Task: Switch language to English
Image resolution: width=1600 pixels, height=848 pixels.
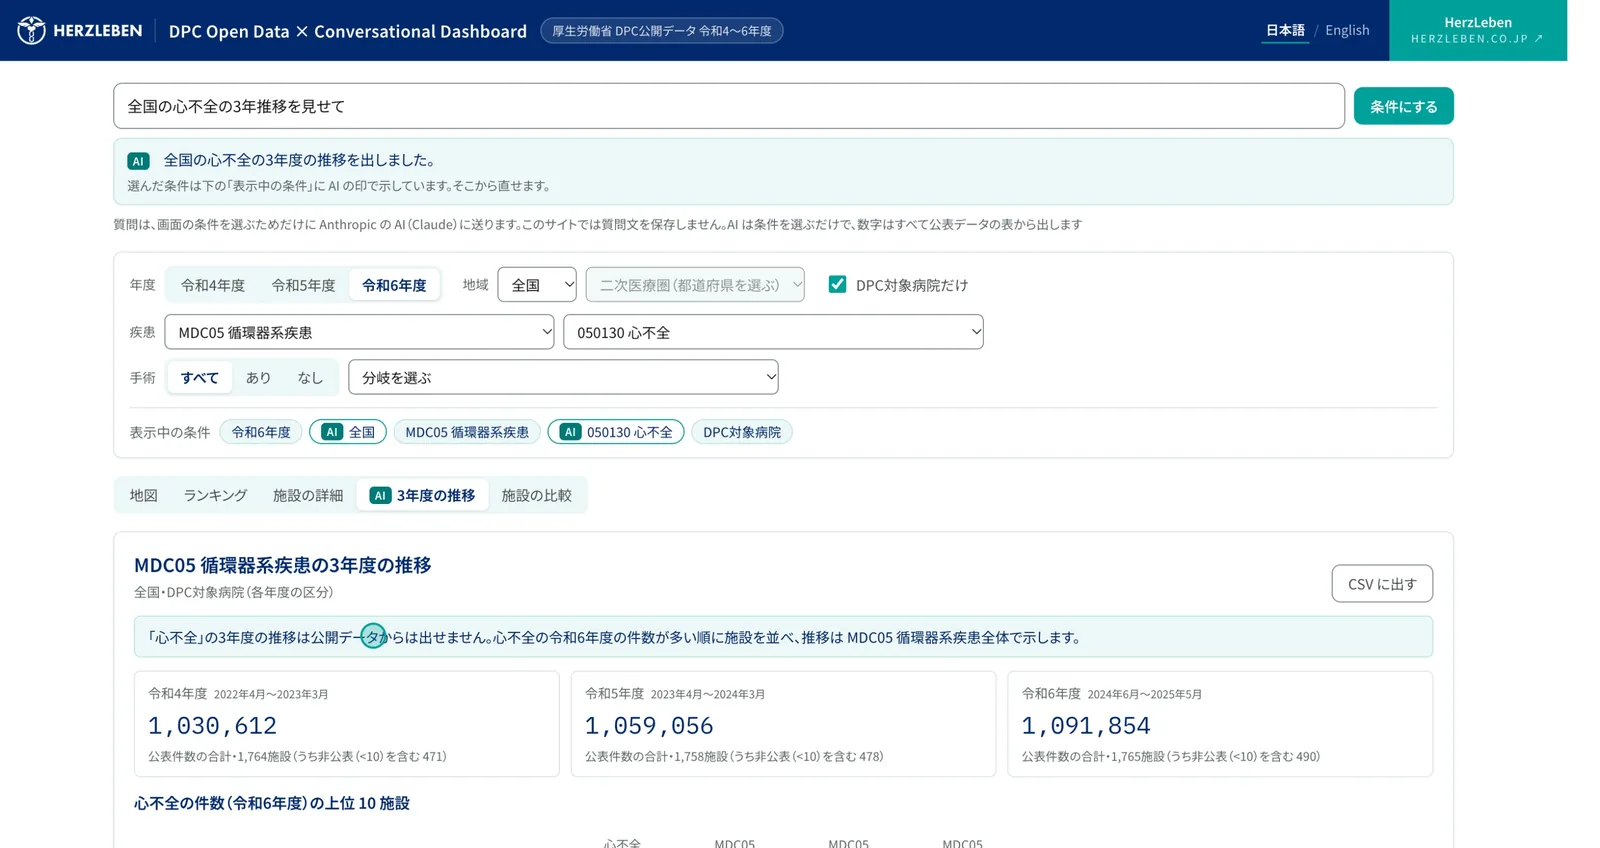Action: [1347, 30]
